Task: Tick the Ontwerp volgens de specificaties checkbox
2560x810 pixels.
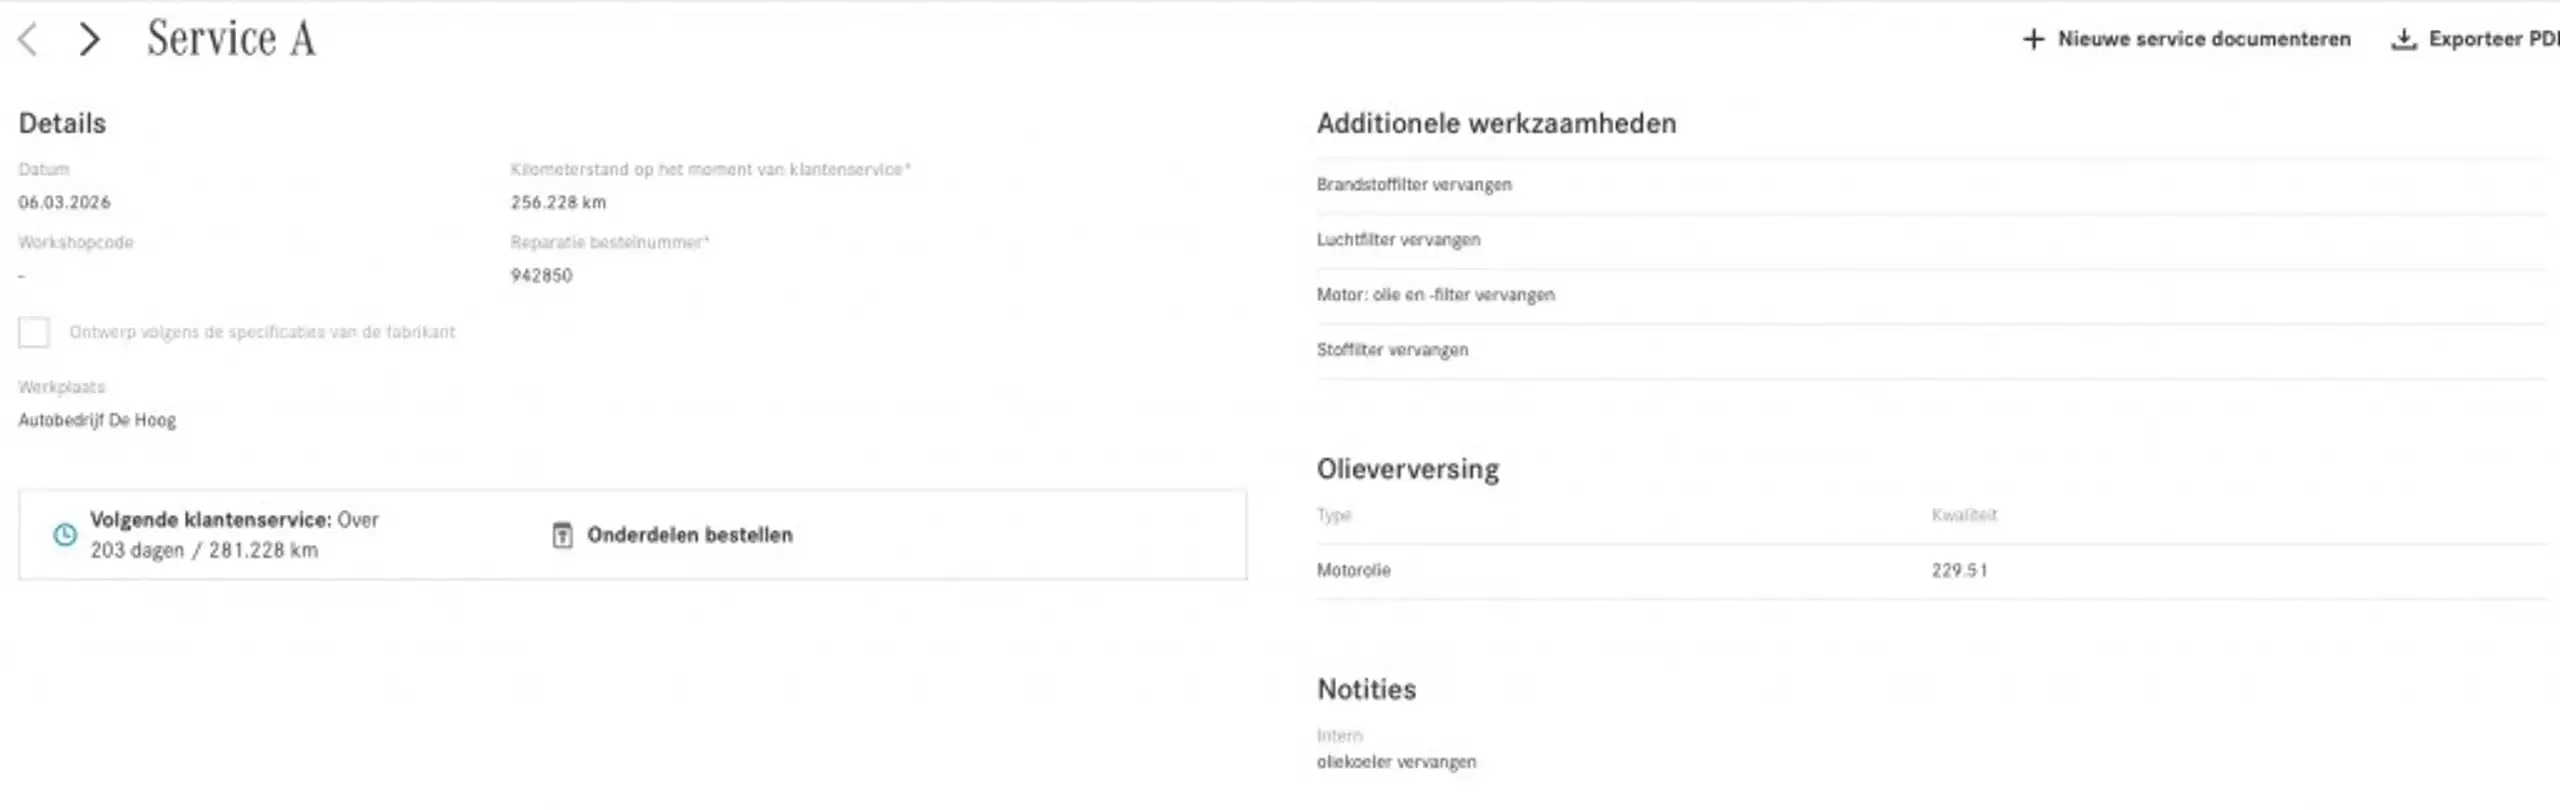Action: [x=34, y=332]
